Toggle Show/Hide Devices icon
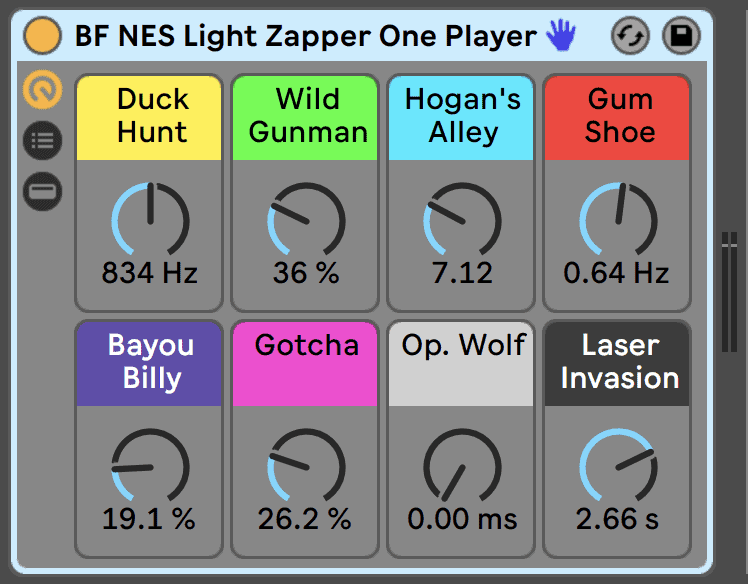 coord(42,191)
